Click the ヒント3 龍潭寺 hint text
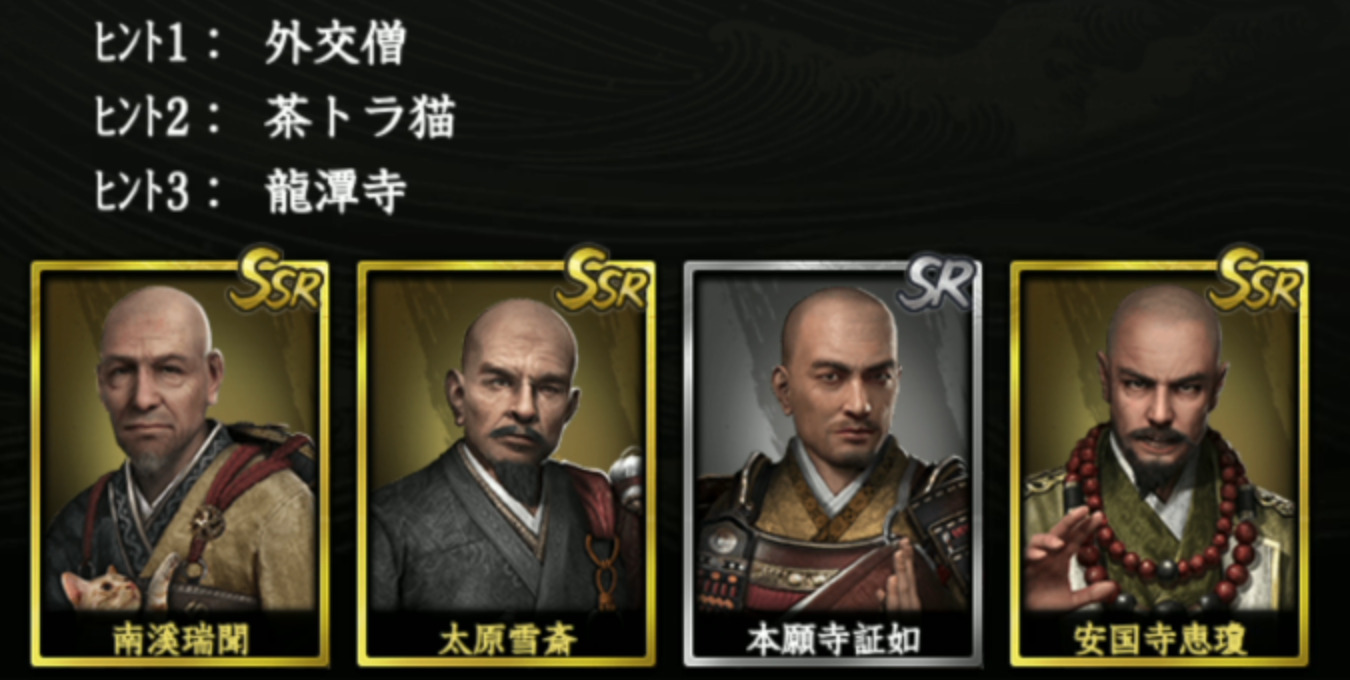 tap(251, 191)
